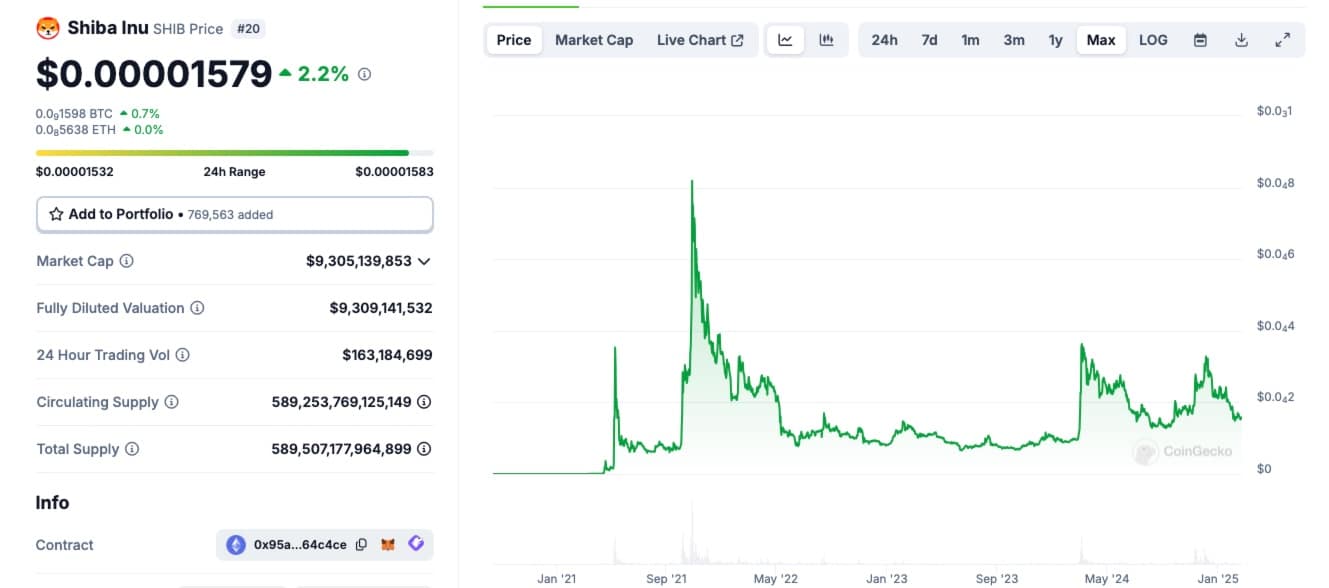The width and height of the screenshot is (1329, 588).
Task: Click the Info section heading
Action: click(x=52, y=502)
